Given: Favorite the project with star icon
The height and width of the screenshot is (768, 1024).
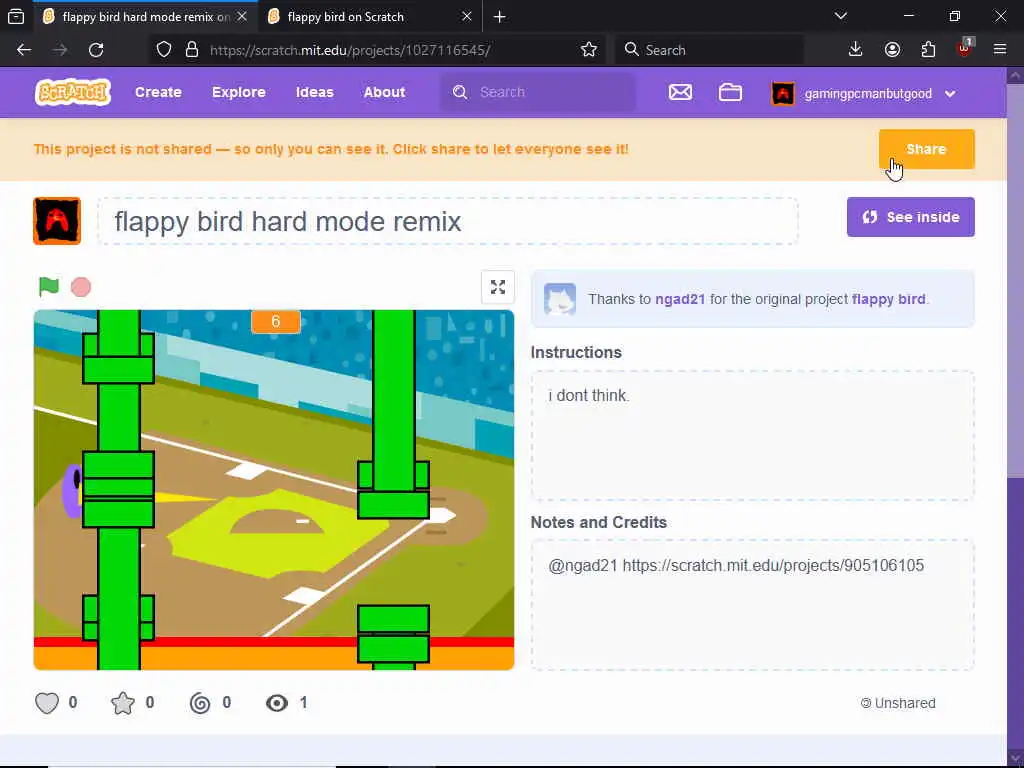Looking at the screenshot, I should (123, 703).
